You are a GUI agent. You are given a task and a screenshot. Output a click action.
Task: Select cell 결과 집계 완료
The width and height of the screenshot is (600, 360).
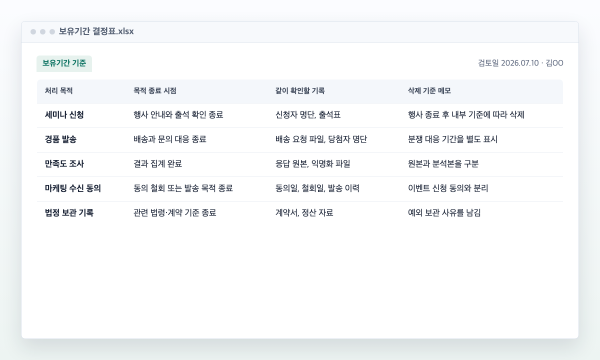pyautogui.click(x=158, y=164)
